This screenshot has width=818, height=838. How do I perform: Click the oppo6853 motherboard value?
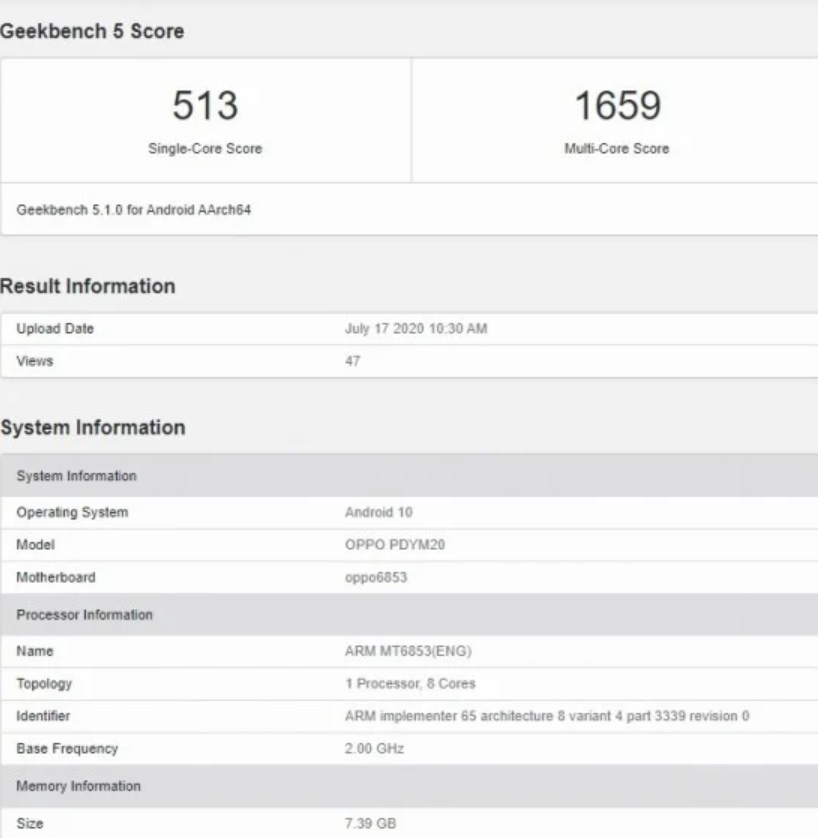pos(376,577)
